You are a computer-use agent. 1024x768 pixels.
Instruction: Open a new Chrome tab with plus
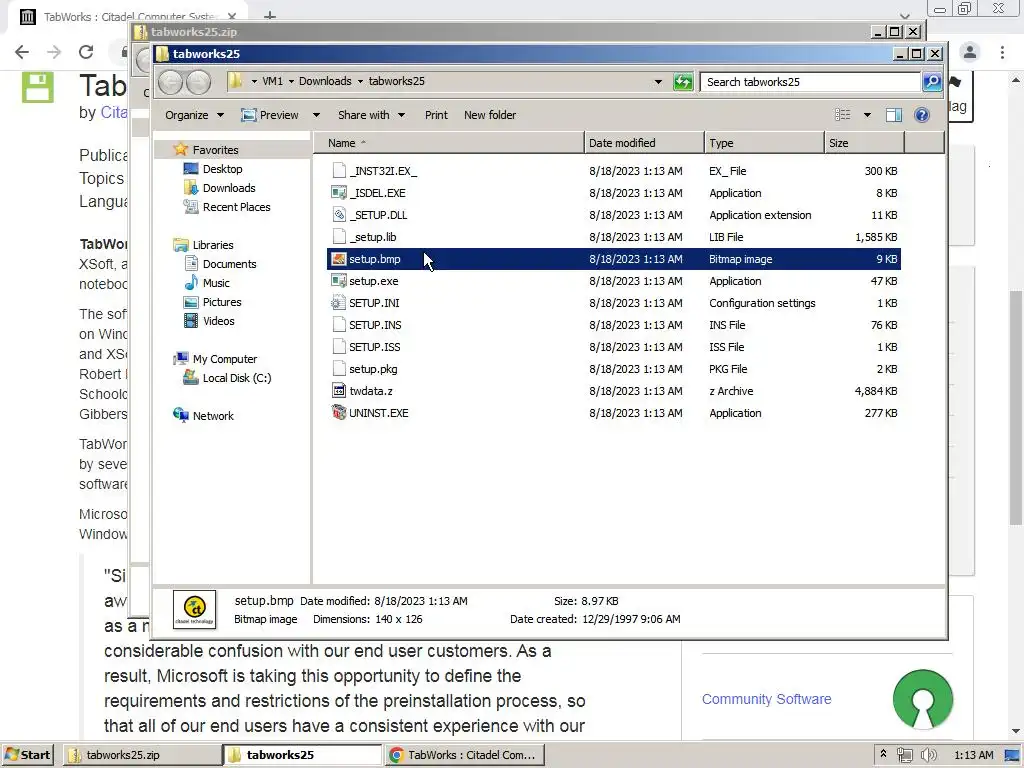pyautogui.click(x=270, y=16)
